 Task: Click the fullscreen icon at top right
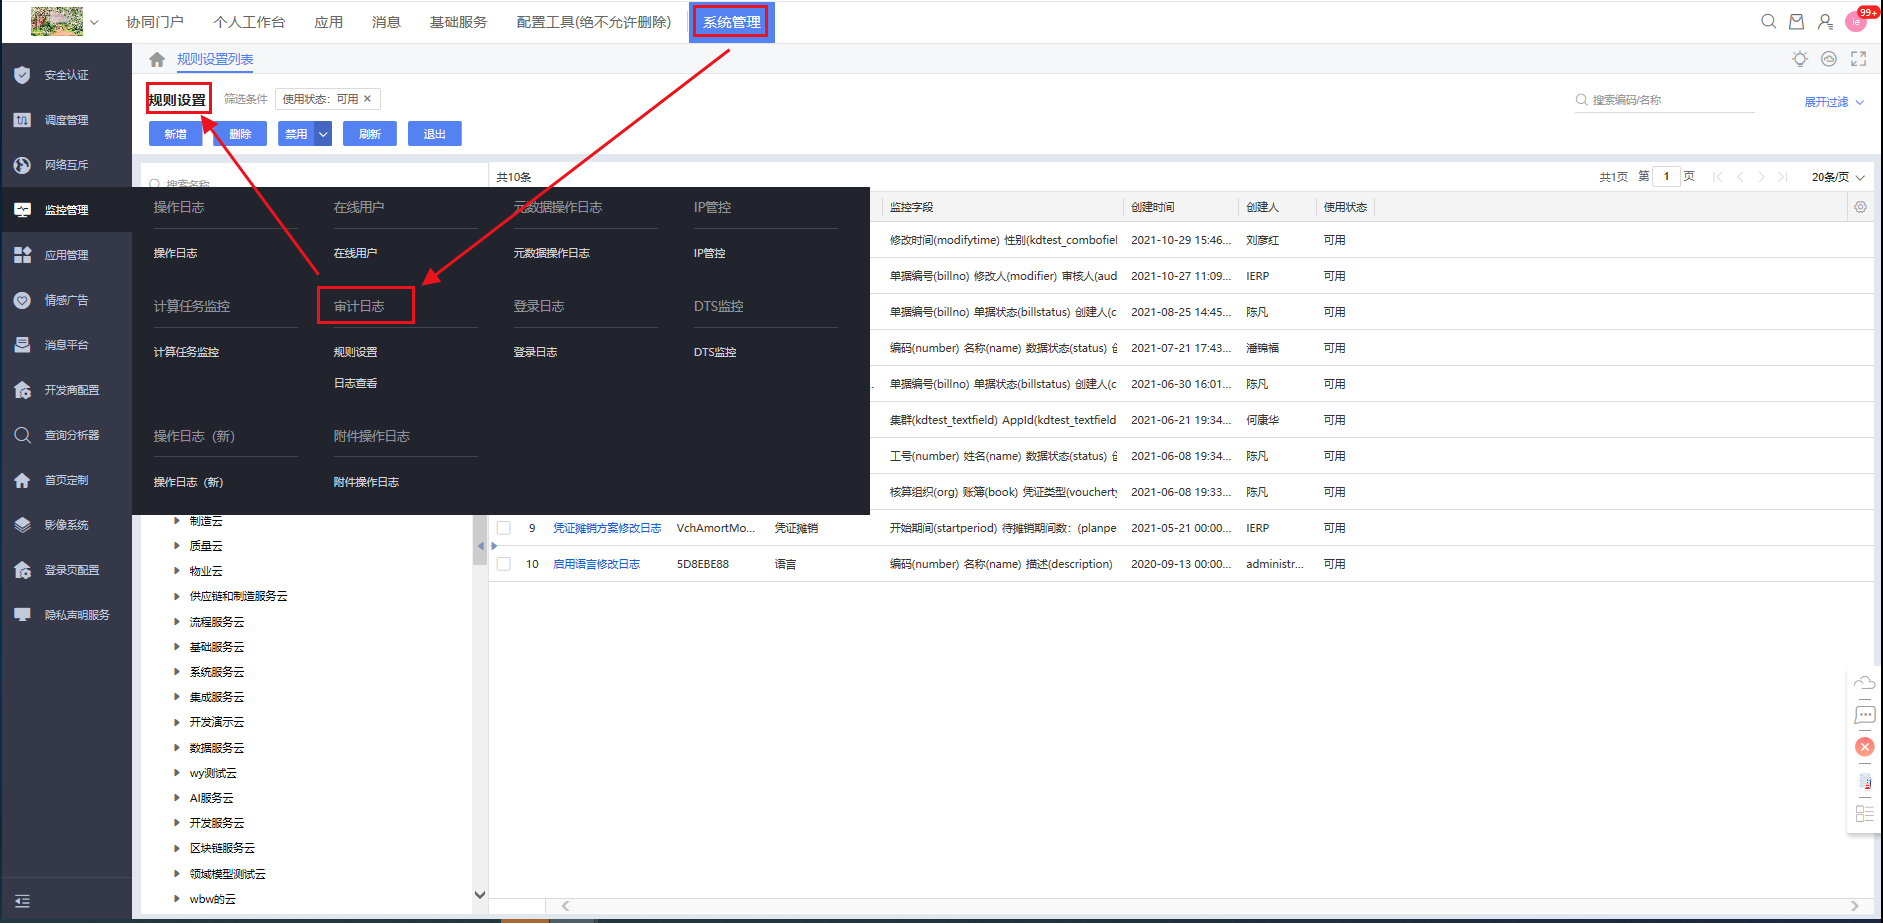1858,59
